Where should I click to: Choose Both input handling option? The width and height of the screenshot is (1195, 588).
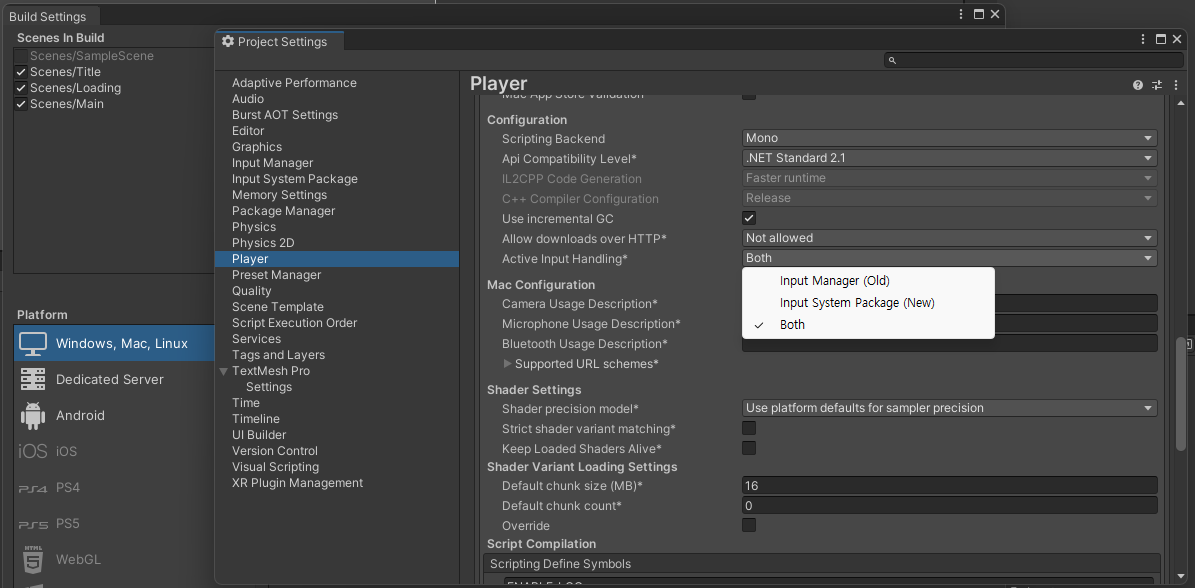(868, 324)
